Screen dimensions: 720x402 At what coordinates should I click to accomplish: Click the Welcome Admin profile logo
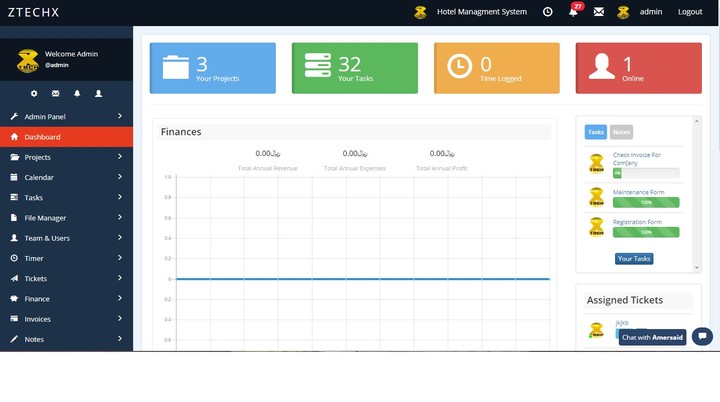pyautogui.click(x=28, y=61)
